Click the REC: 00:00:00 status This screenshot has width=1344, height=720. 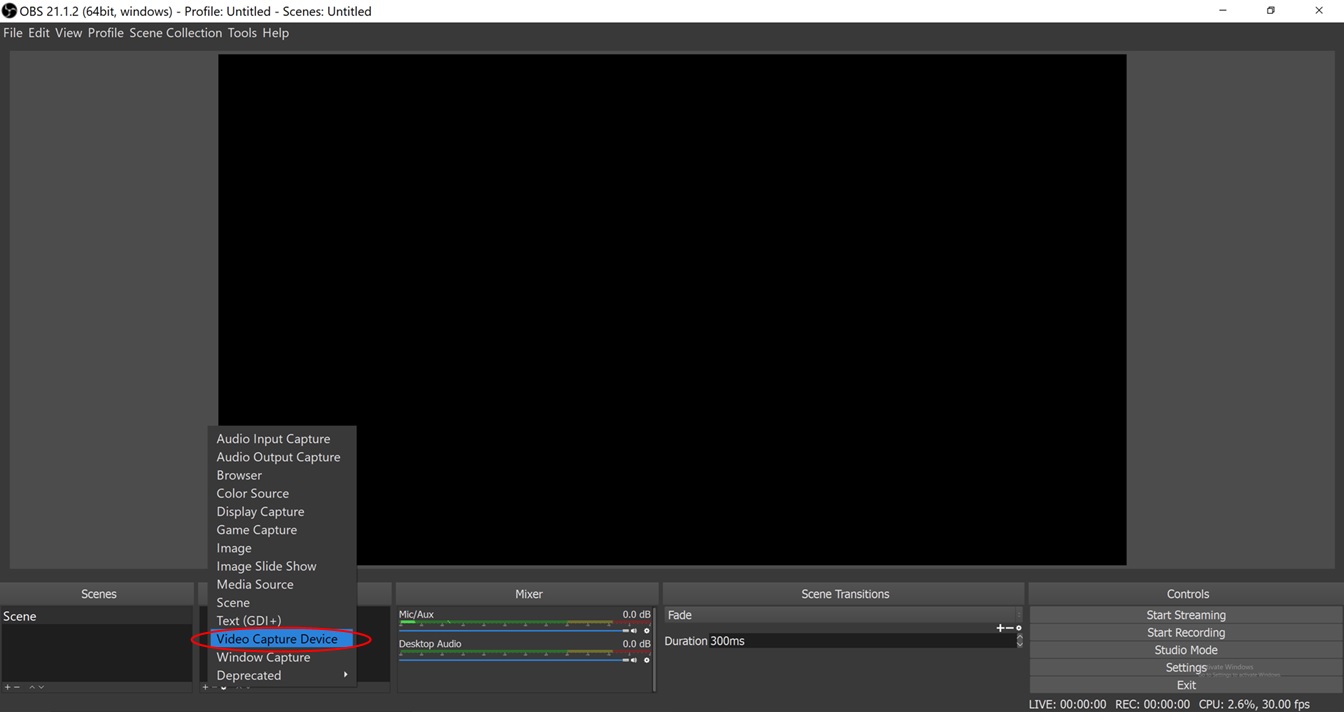(x=1152, y=704)
